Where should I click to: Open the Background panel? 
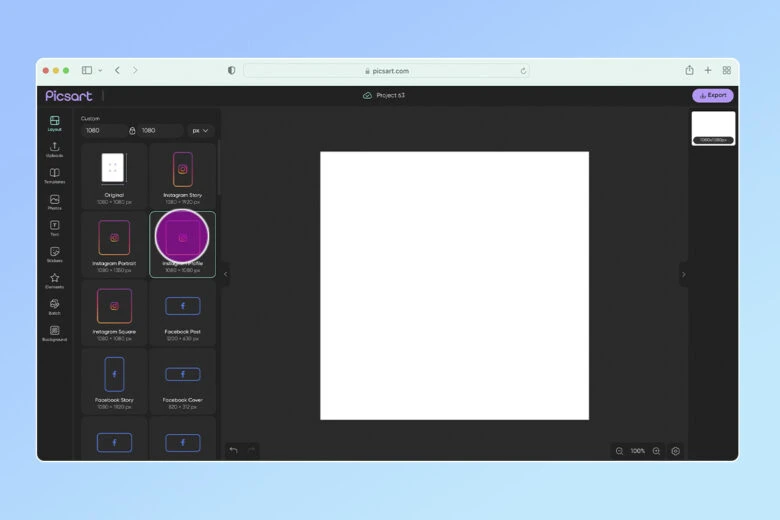click(x=54, y=332)
